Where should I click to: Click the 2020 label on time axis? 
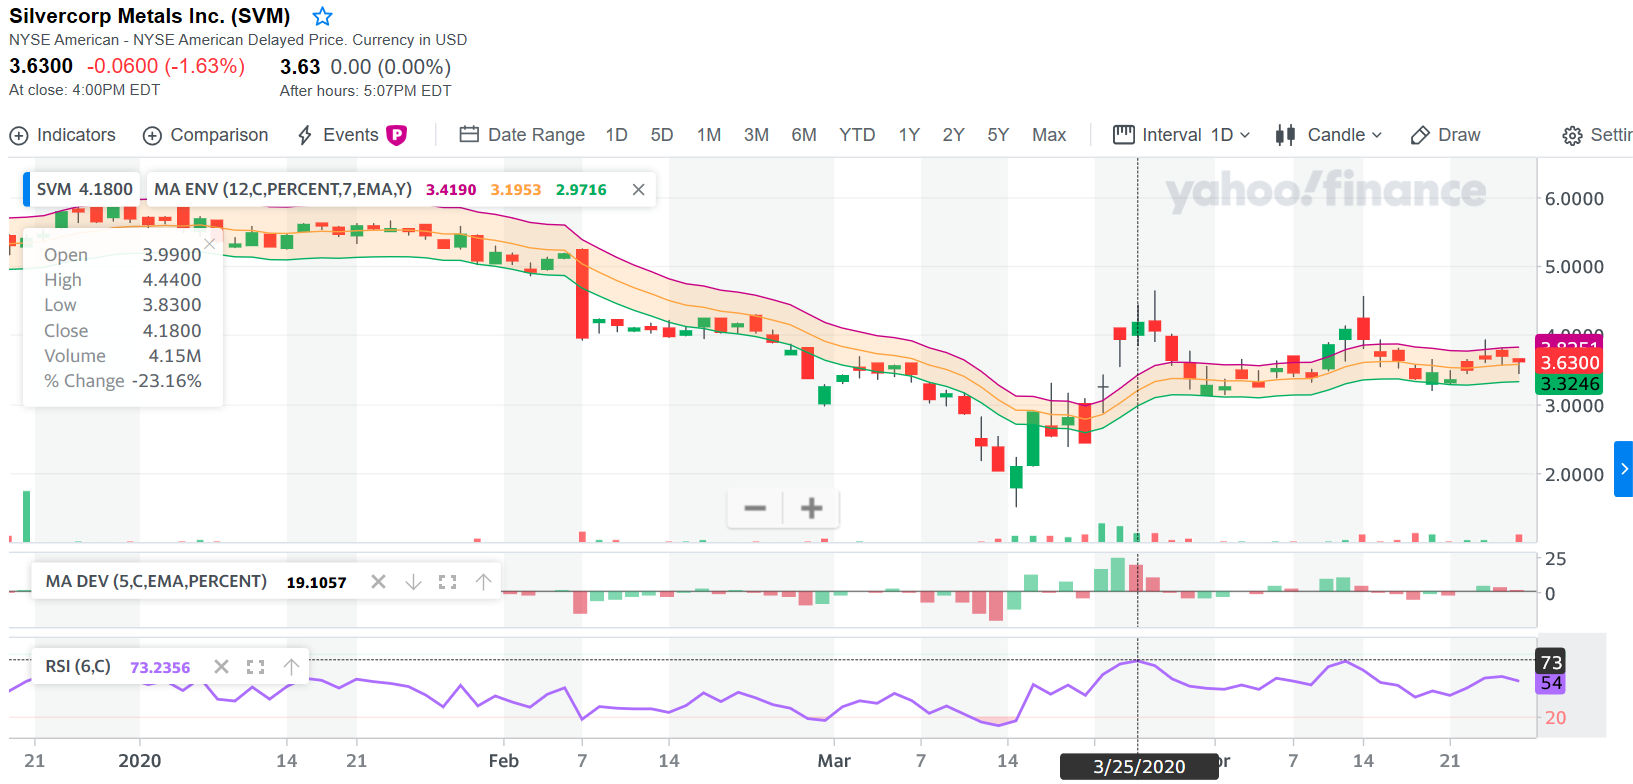[x=140, y=761]
